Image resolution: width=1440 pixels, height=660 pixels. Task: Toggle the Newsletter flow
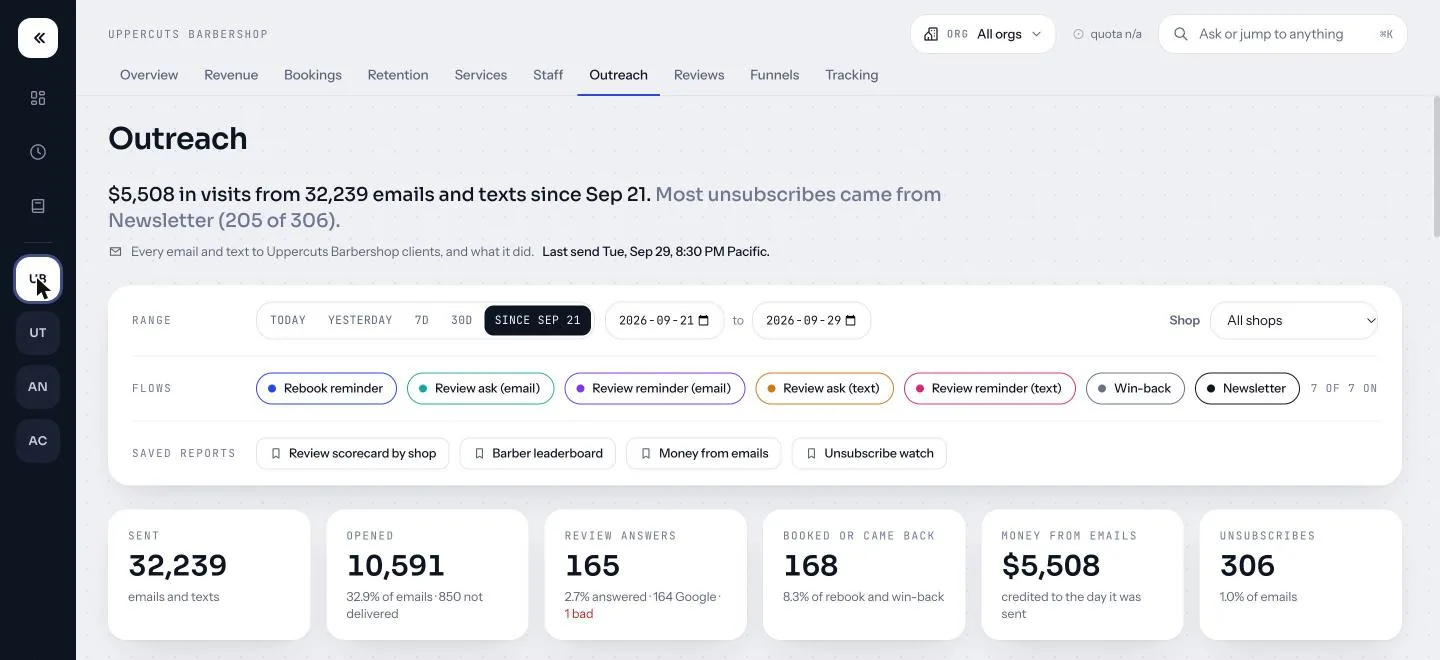click(1247, 388)
